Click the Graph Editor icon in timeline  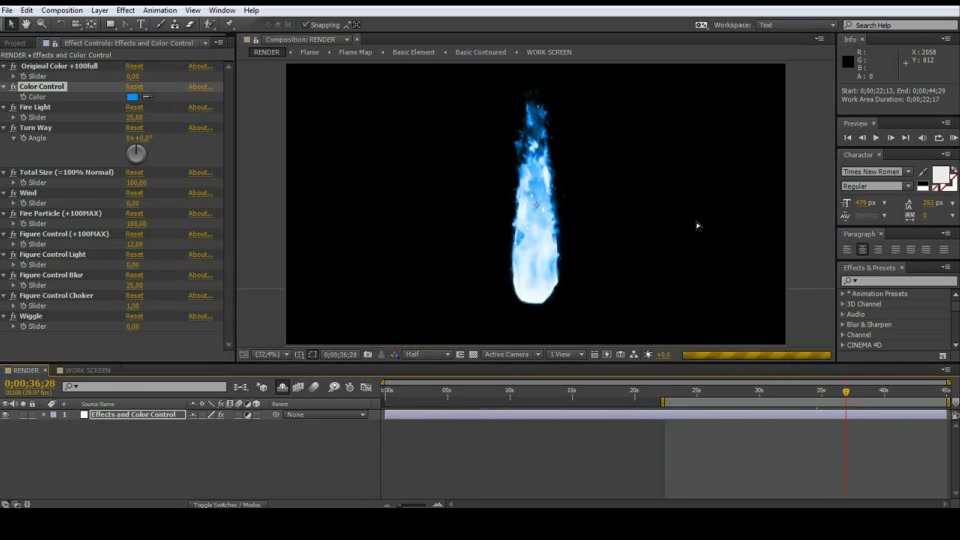pos(366,387)
